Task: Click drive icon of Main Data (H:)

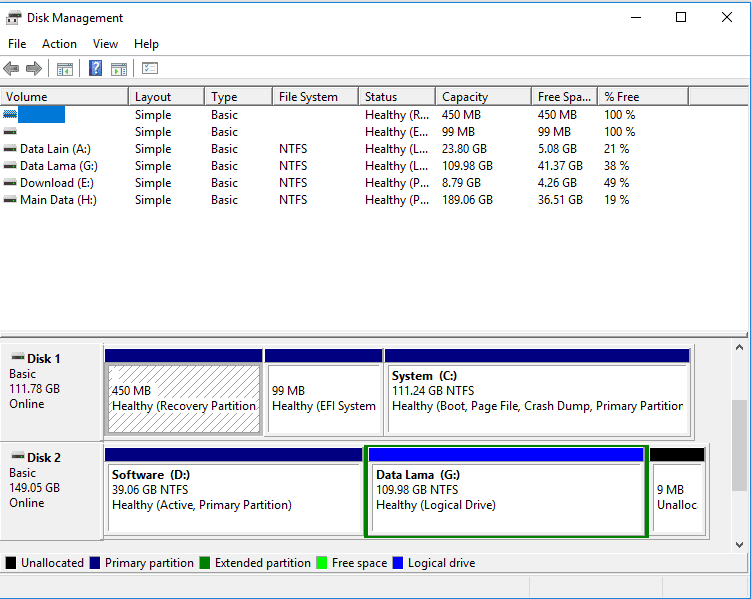Action: click(x=10, y=200)
